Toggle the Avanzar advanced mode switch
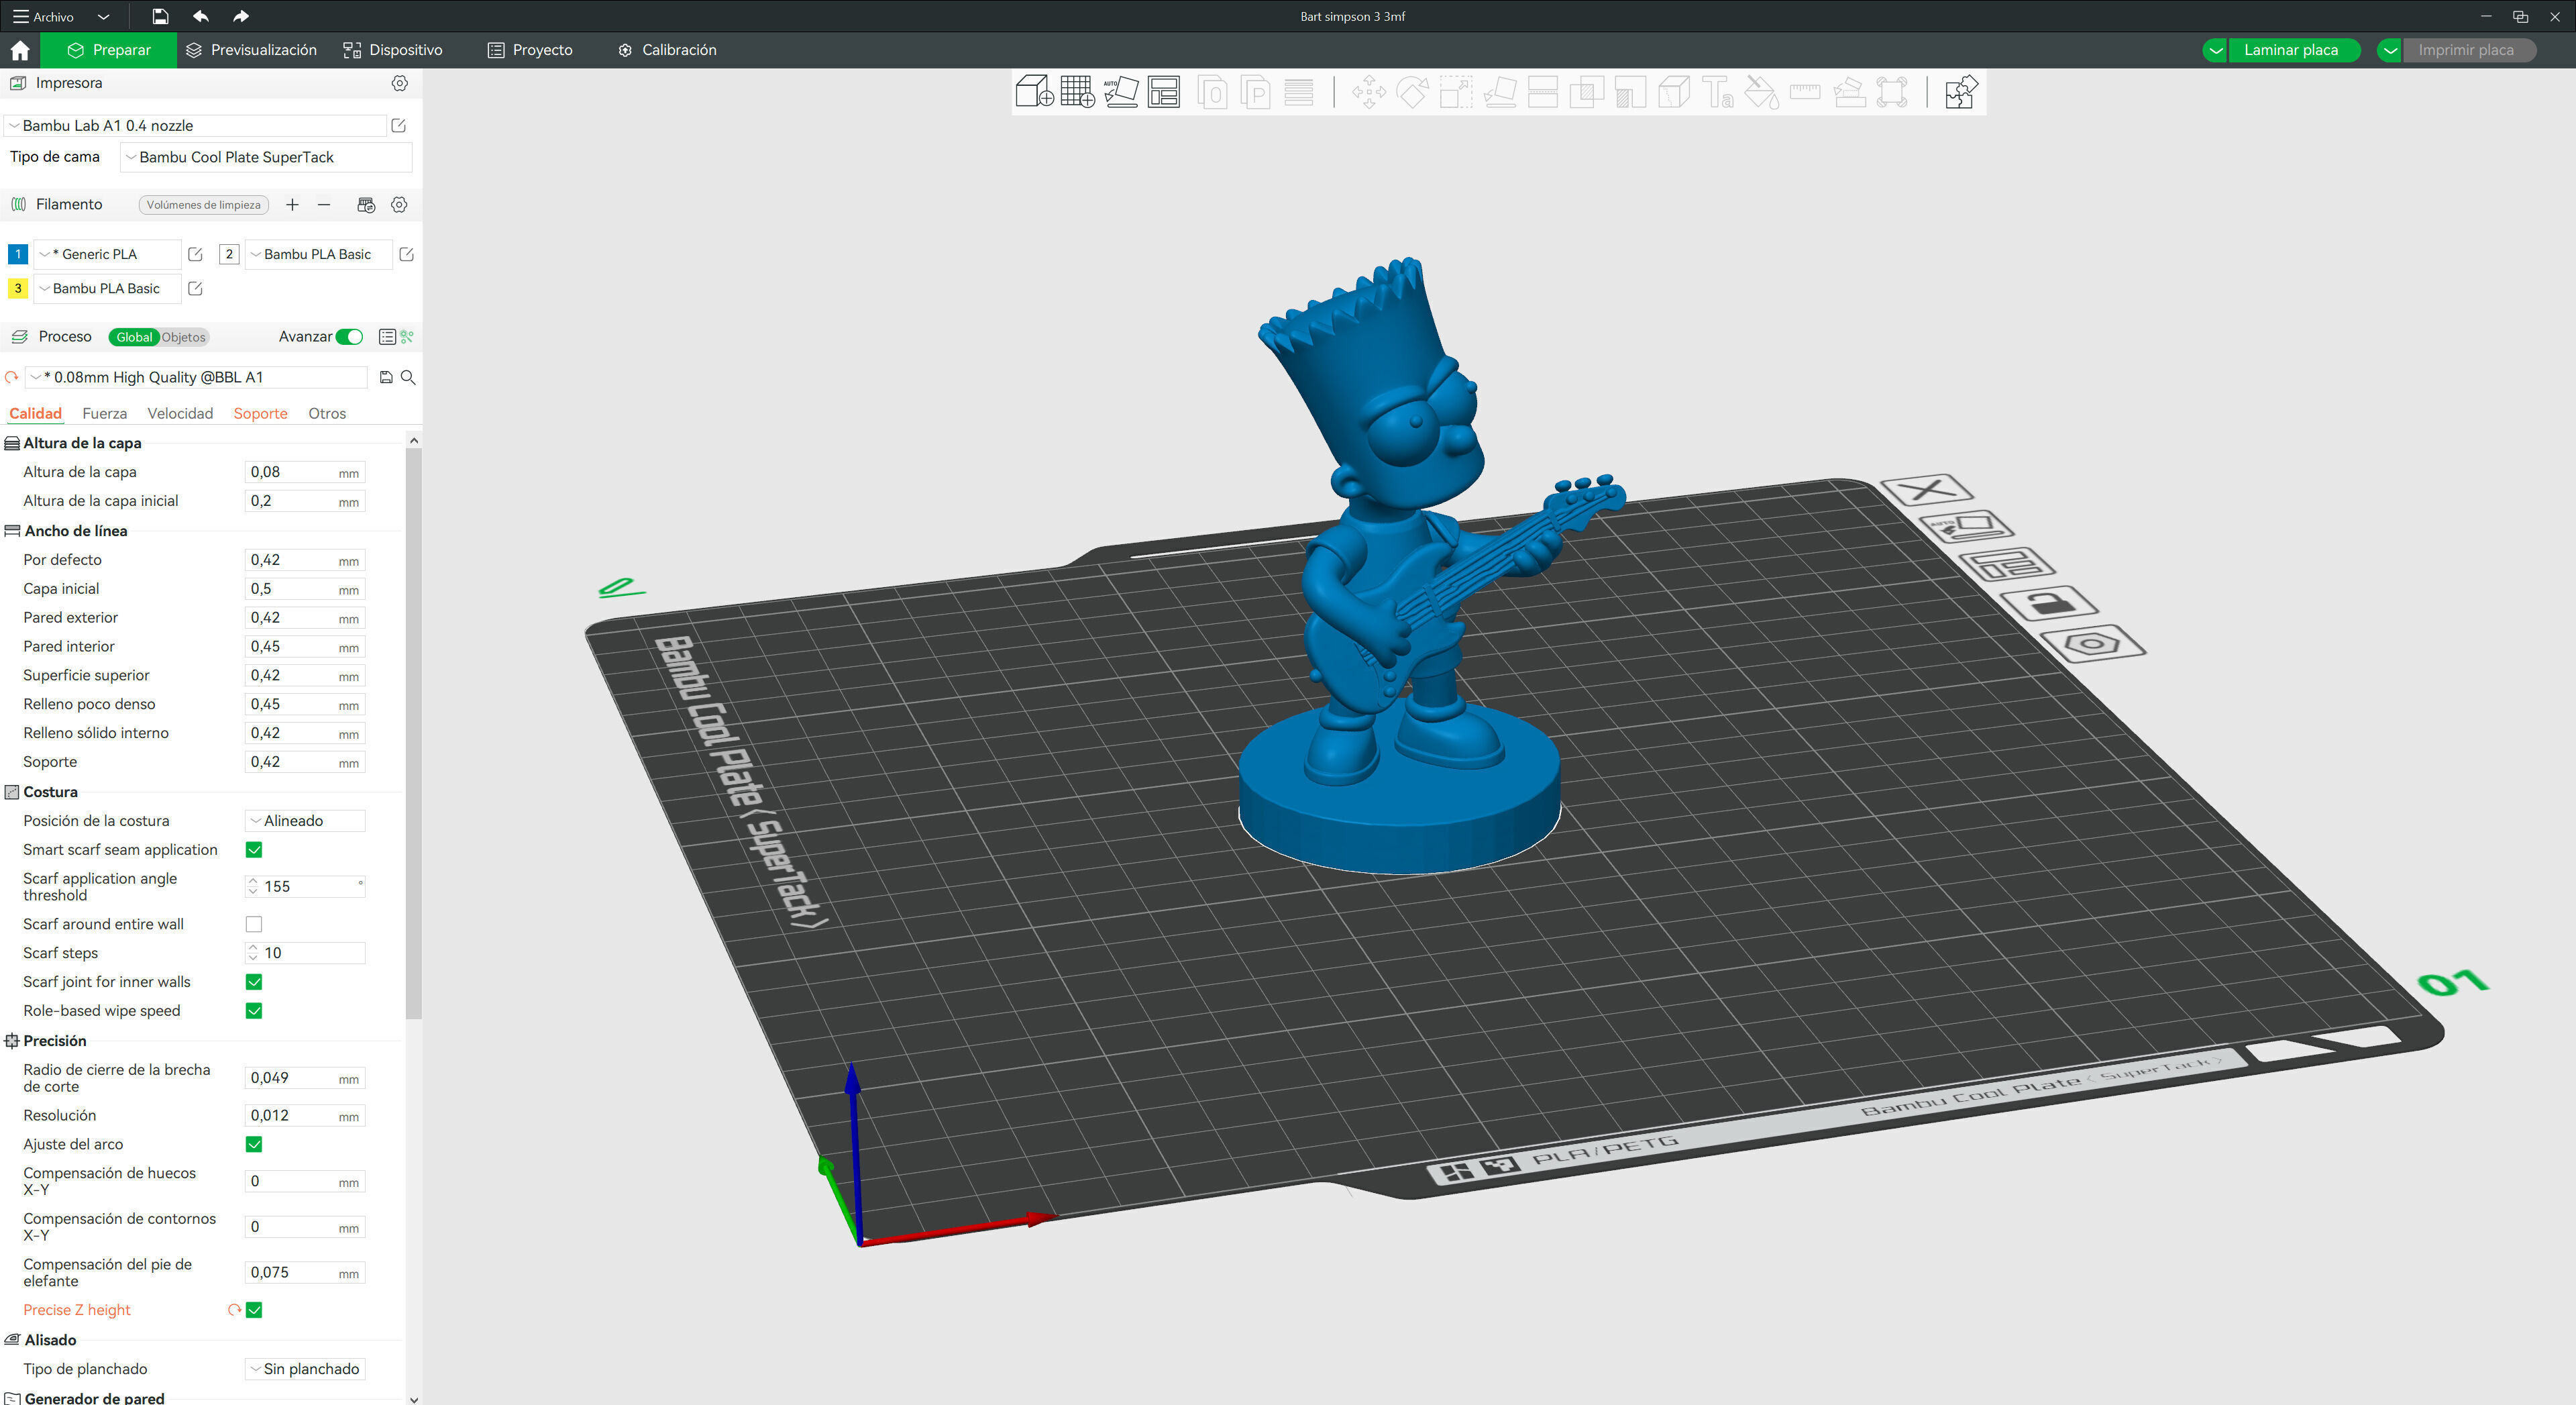This screenshot has width=2576, height=1405. point(349,337)
